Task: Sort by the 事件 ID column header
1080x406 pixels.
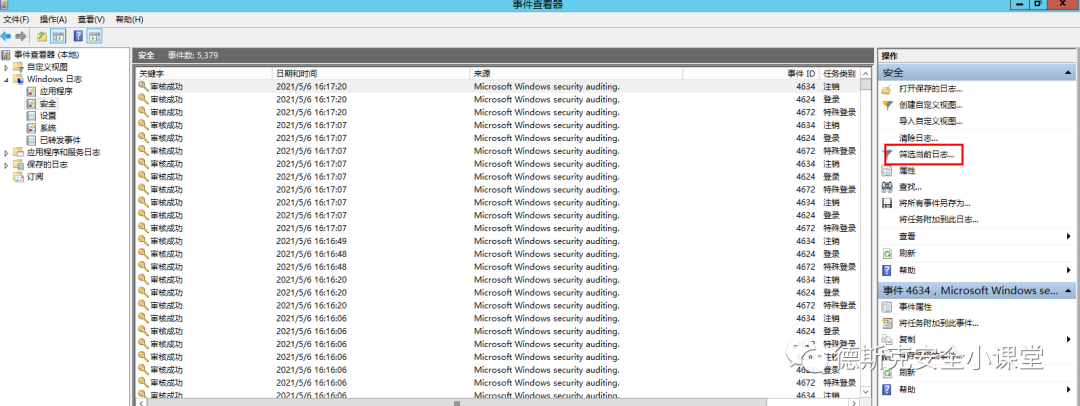Action: [x=751, y=73]
